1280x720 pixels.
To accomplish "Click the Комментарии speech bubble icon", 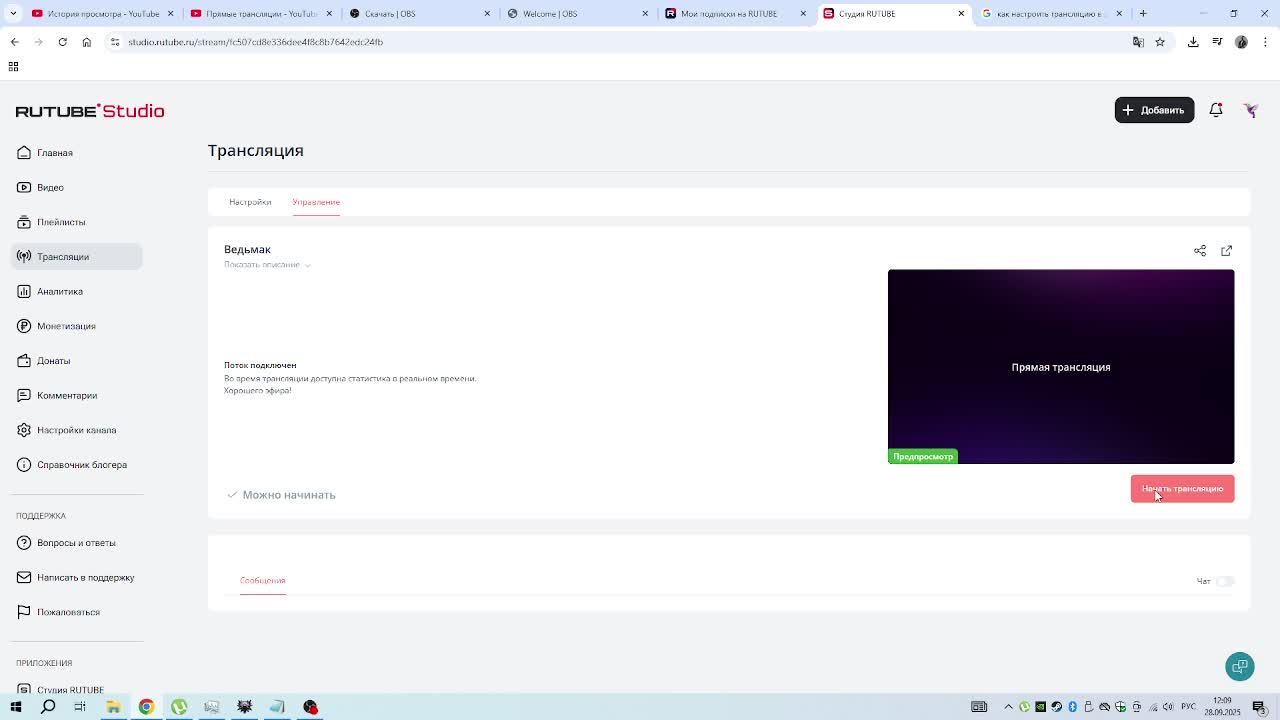I will point(24,395).
